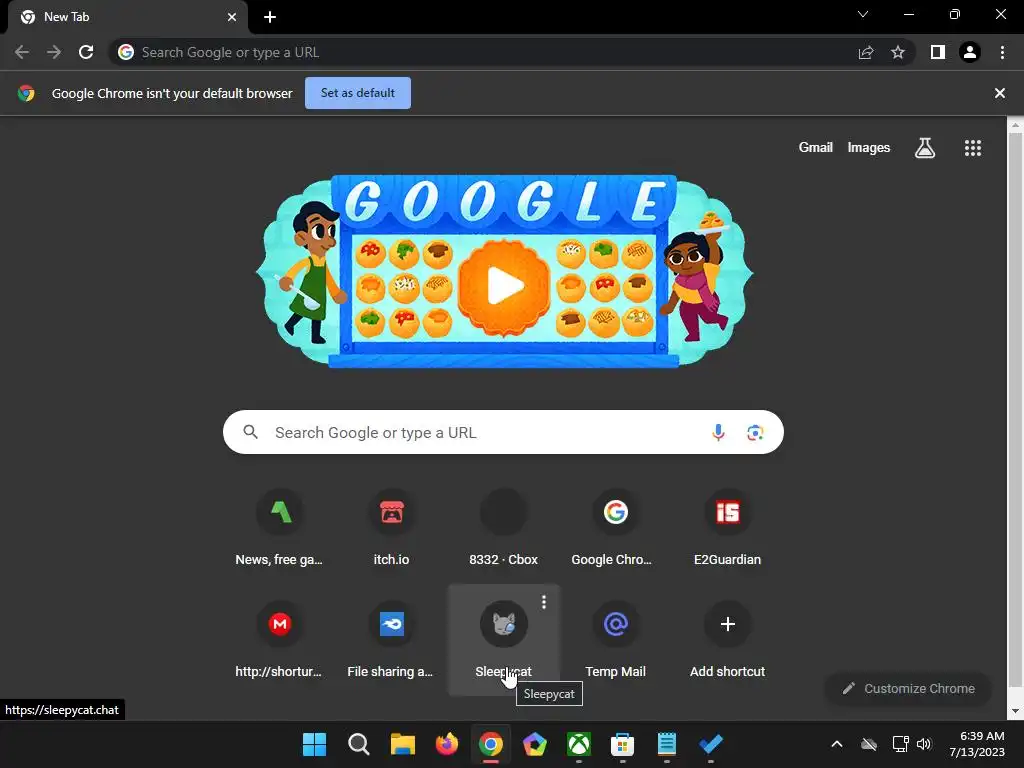Open the clock and date panel

(977, 744)
